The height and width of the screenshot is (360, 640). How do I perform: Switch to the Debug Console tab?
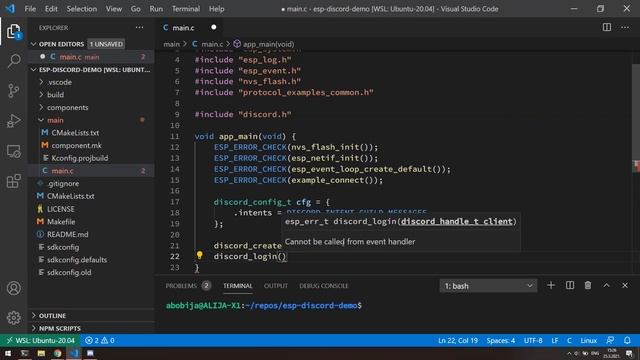click(x=324, y=286)
